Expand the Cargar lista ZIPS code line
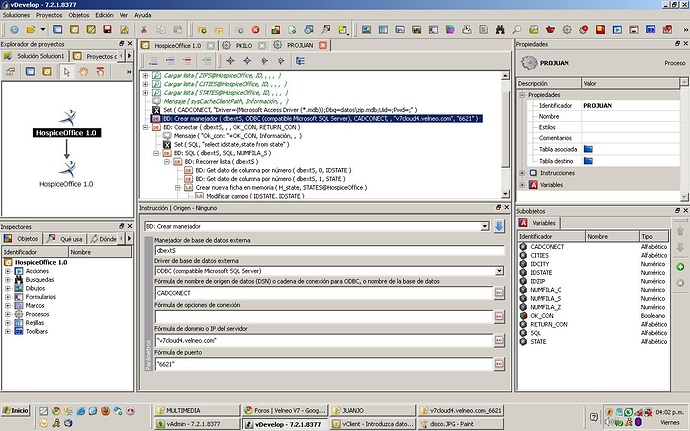The width and height of the screenshot is (690, 431). [x=145, y=76]
